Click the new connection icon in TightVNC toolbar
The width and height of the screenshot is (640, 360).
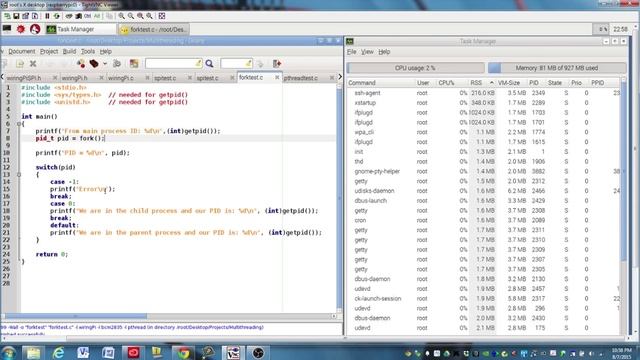pyautogui.click(x=7, y=16)
